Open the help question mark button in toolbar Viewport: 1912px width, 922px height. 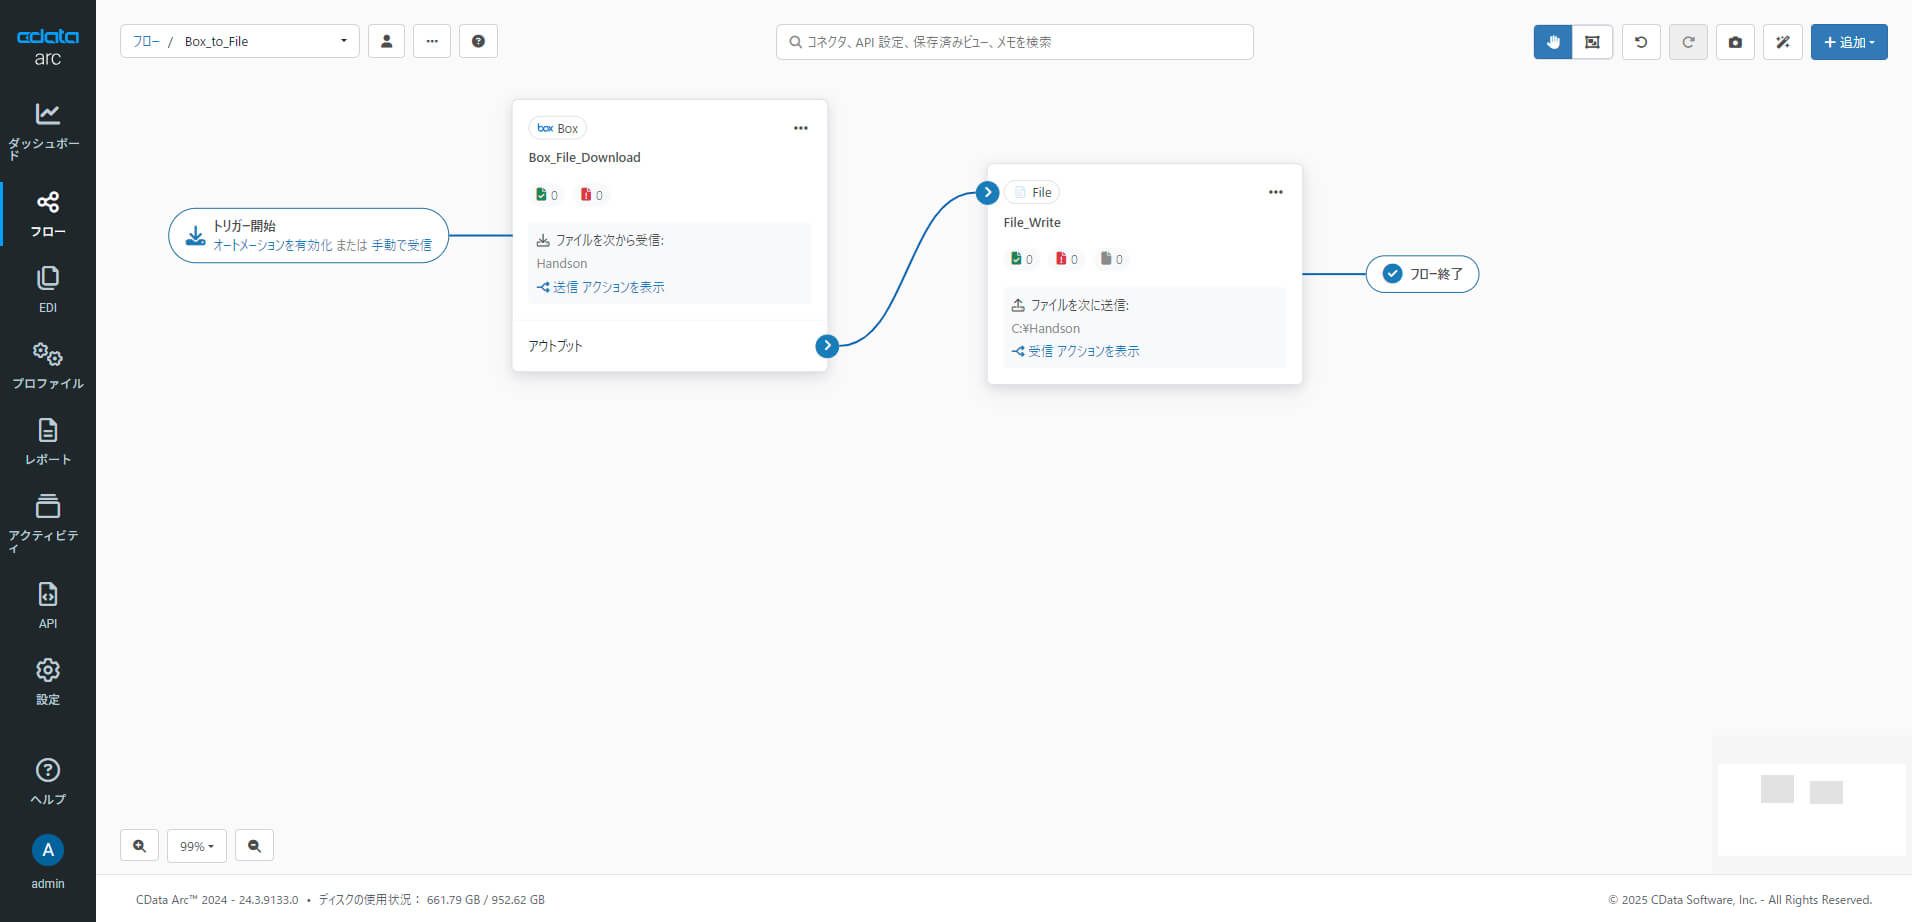pyautogui.click(x=478, y=41)
